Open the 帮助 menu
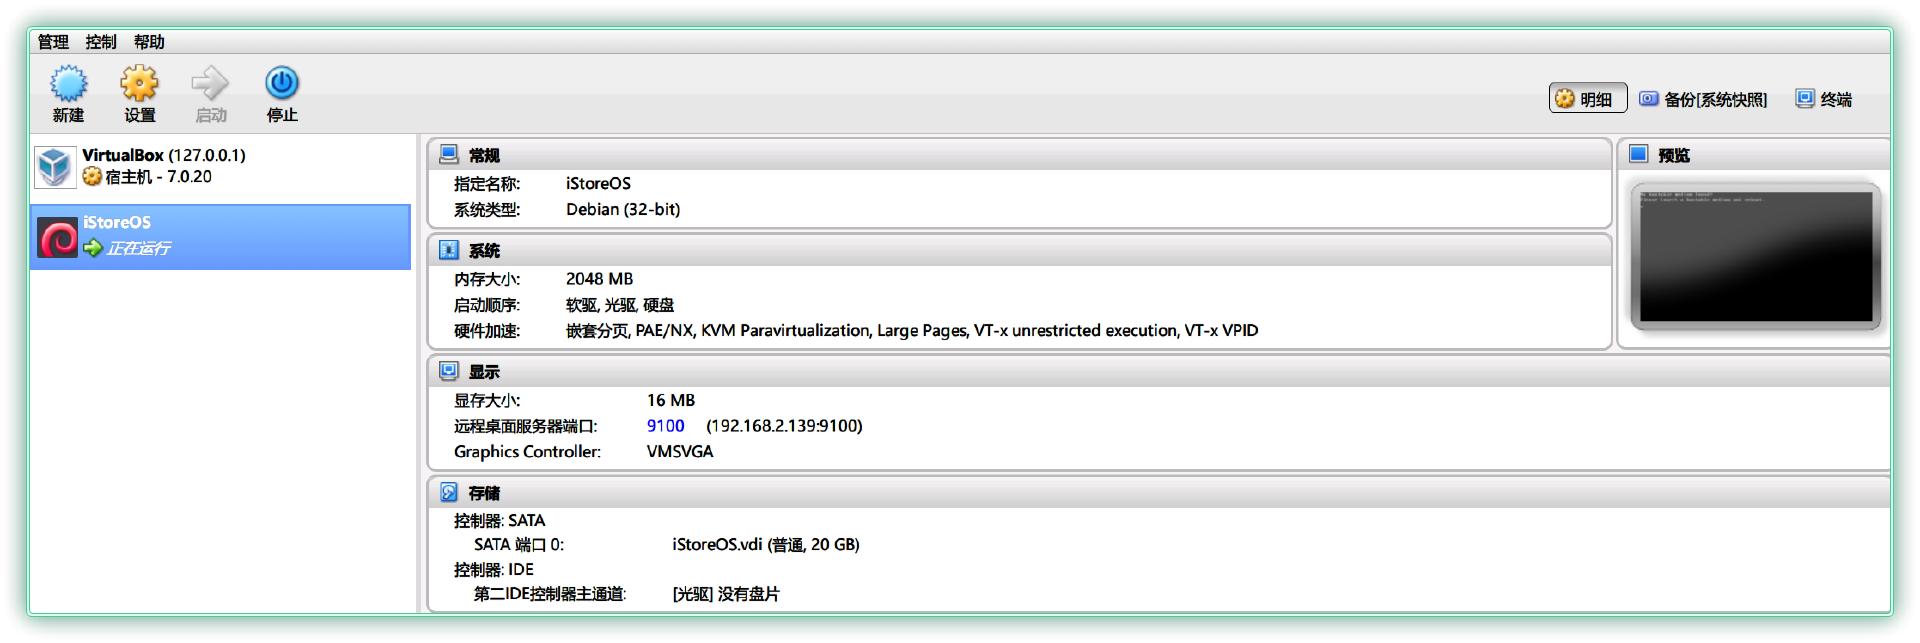This screenshot has width=1920, height=643. (149, 42)
